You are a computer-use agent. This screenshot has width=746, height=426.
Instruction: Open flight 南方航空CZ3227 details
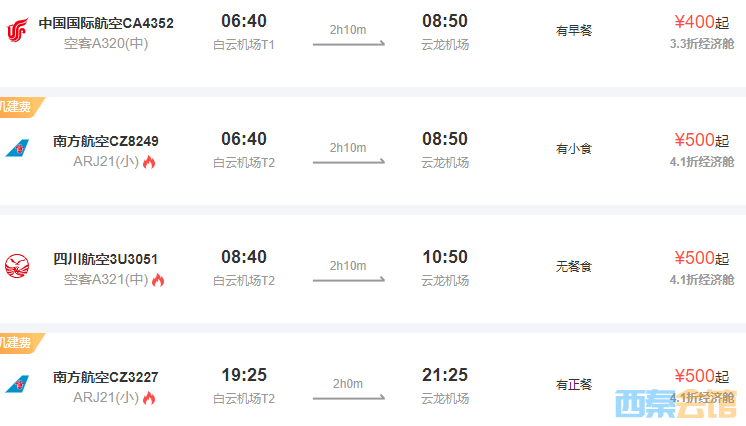coord(105,378)
